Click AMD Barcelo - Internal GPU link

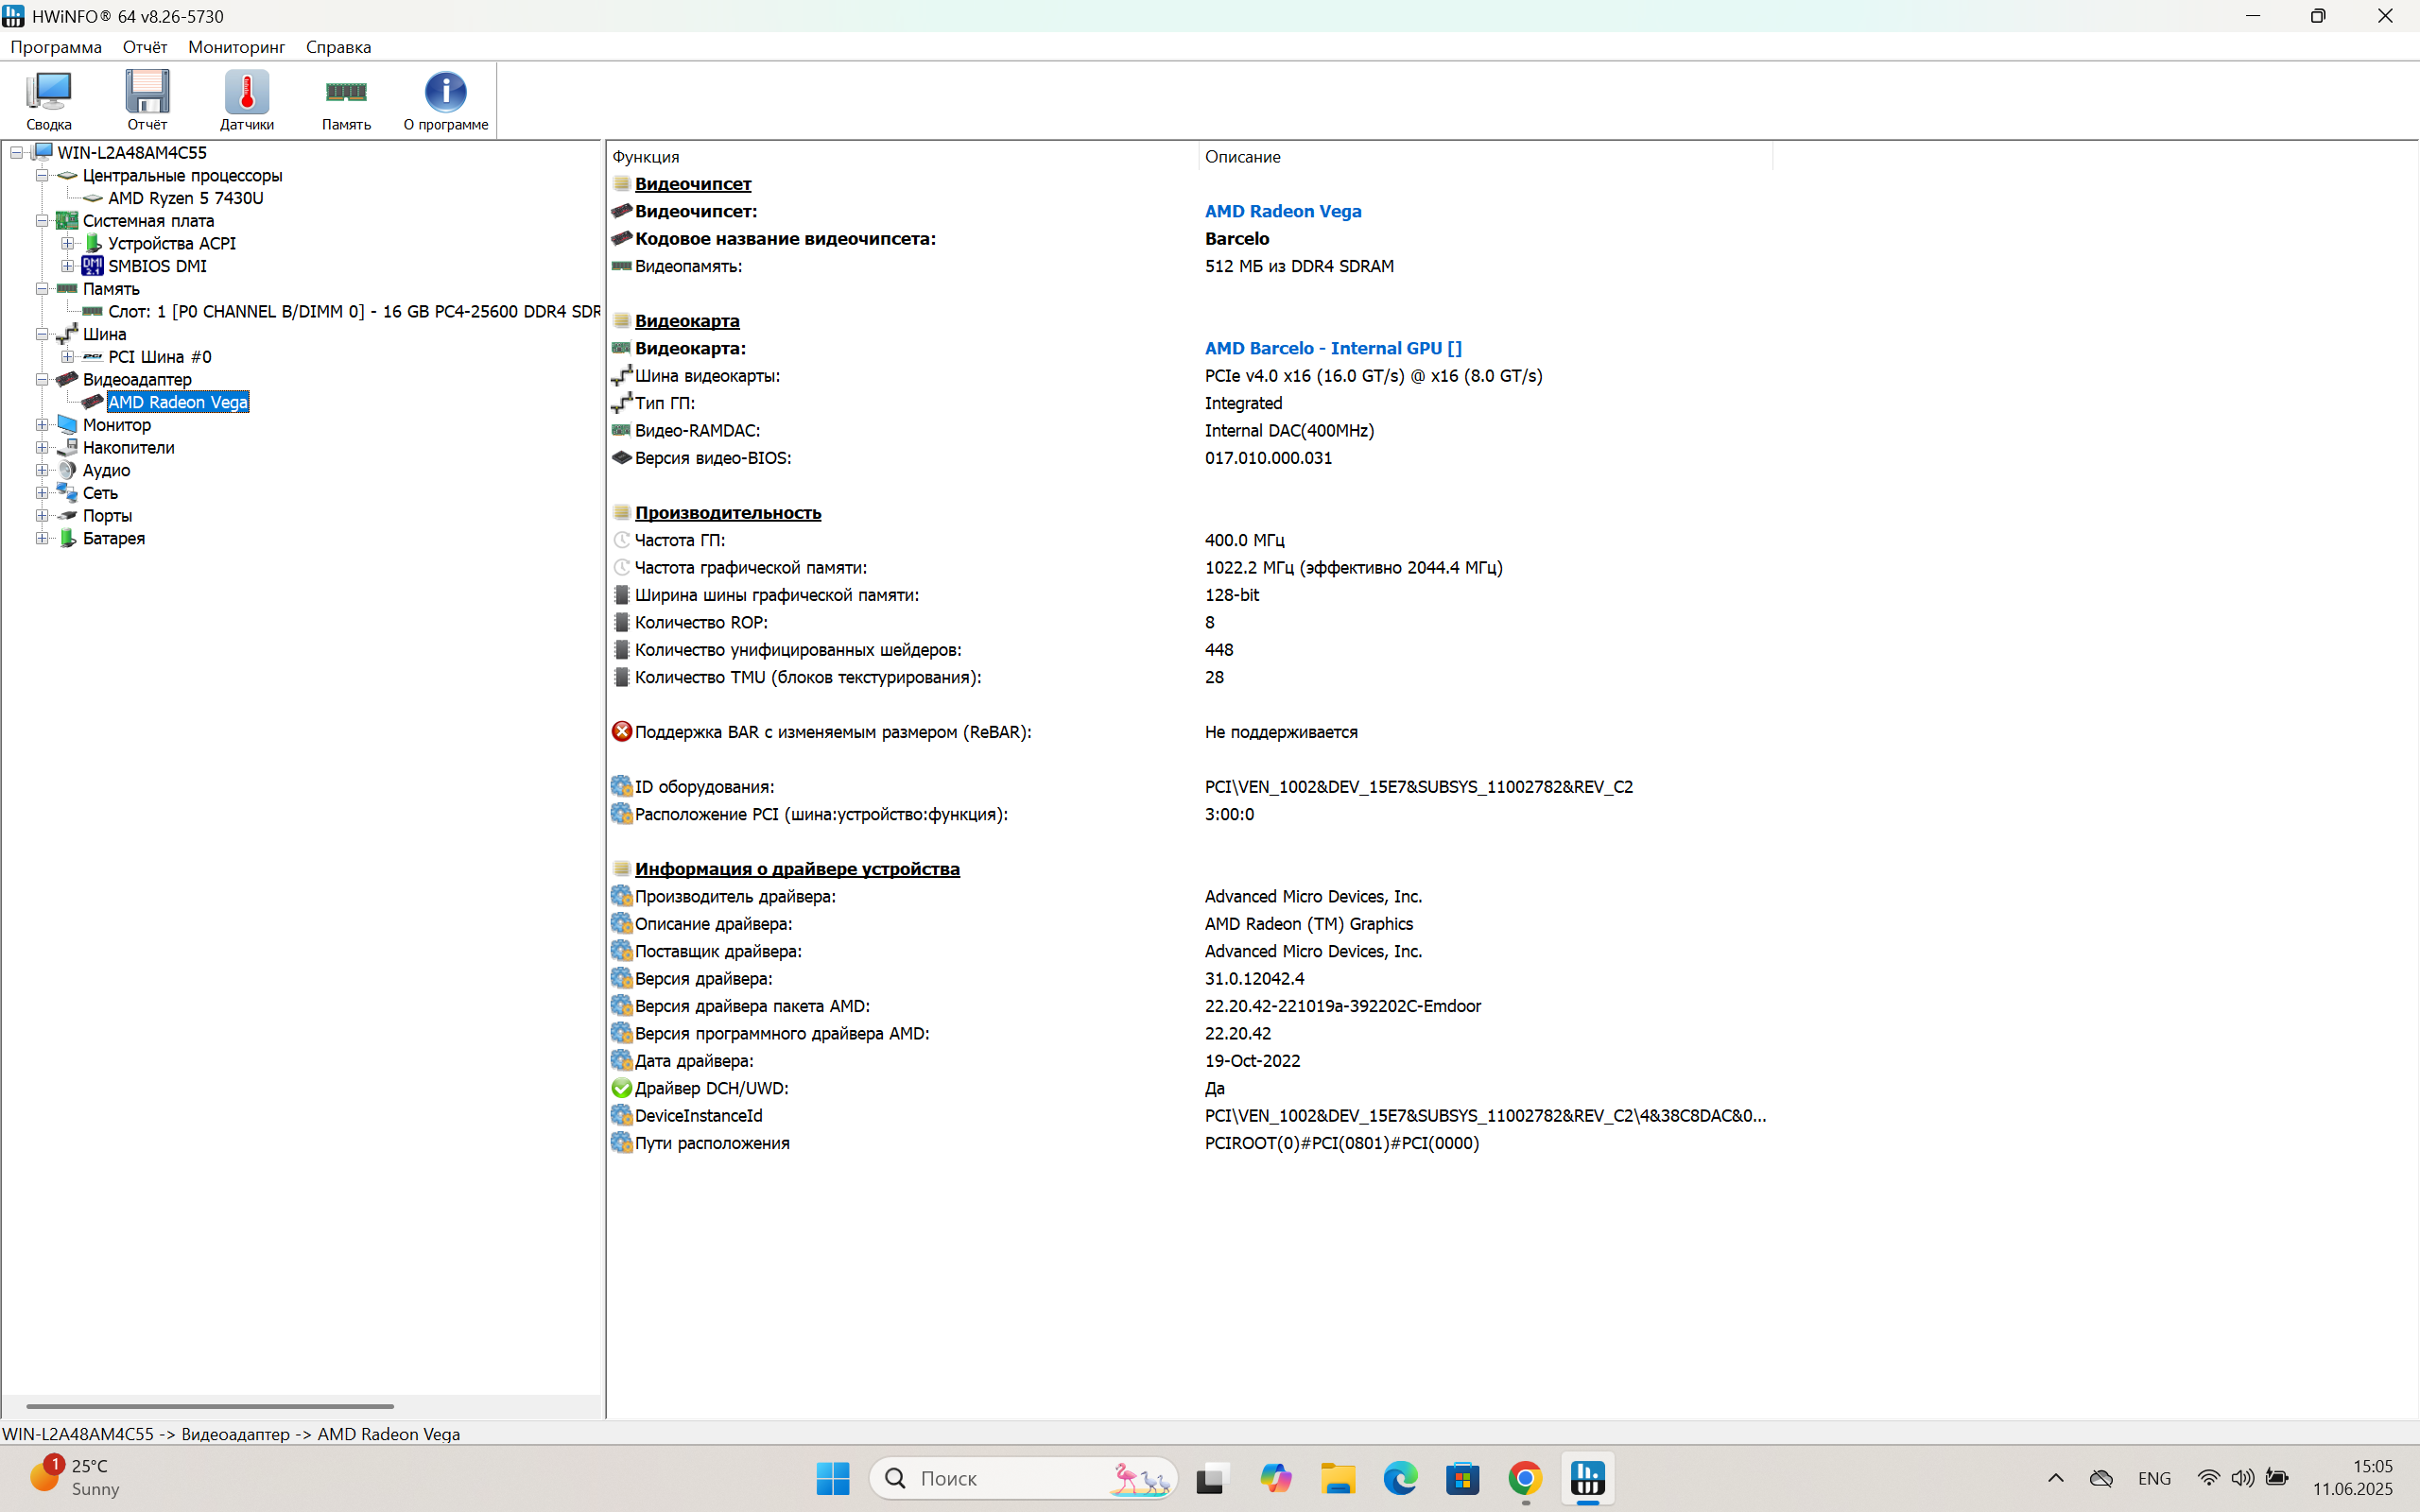coord(1332,348)
